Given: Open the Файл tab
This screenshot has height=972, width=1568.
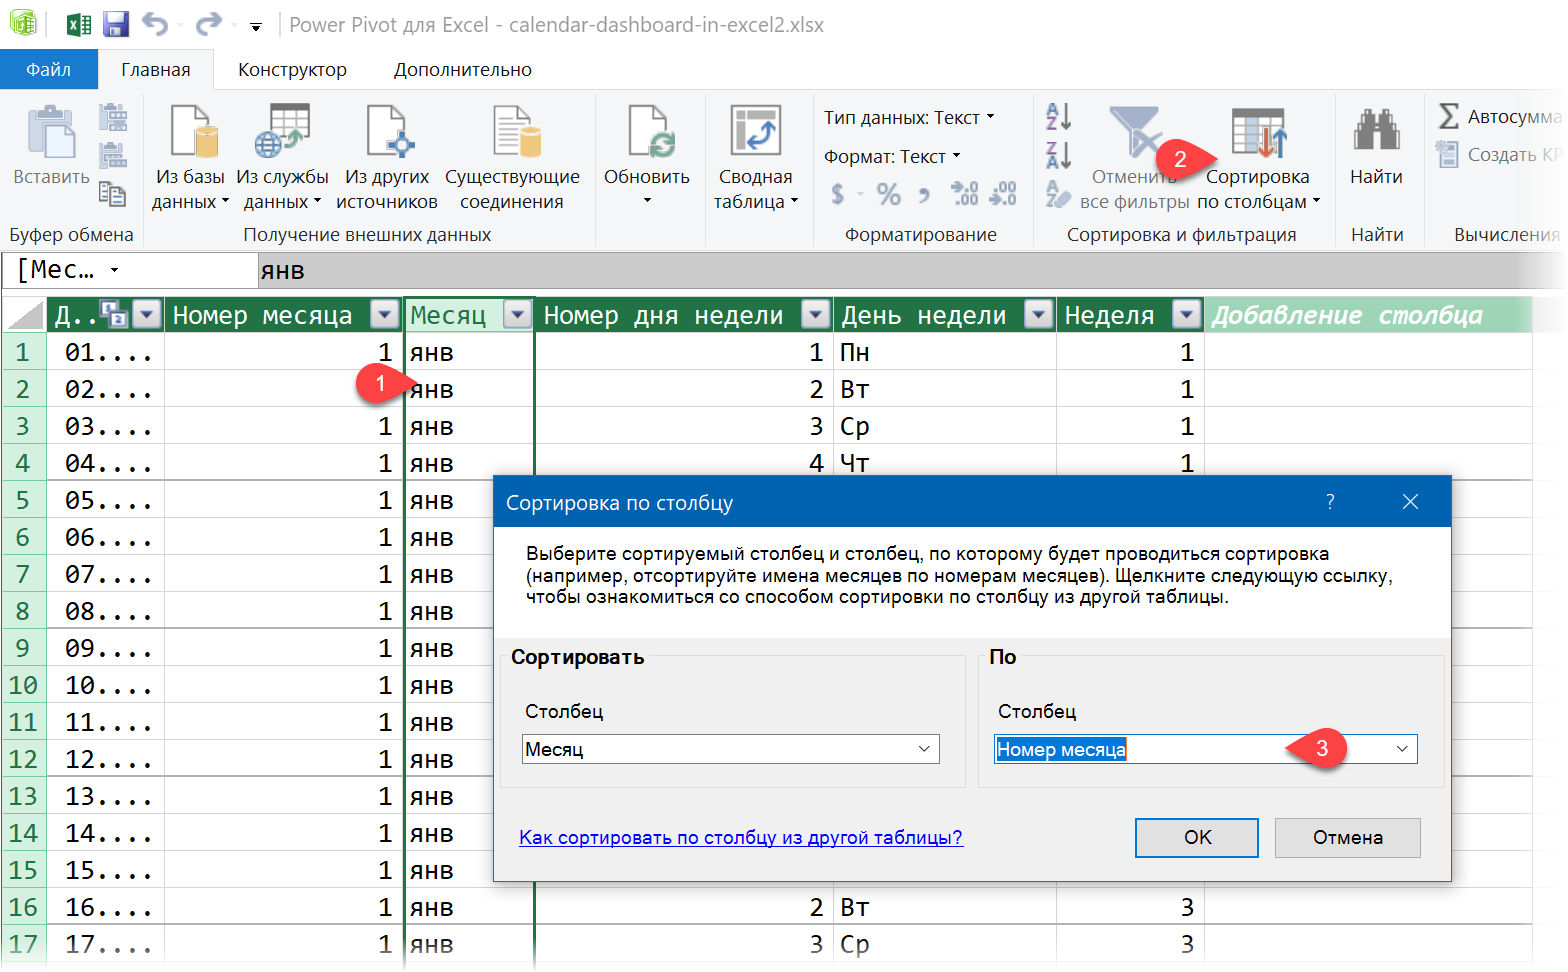Looking at the screenshot, I should click(49, 69).
